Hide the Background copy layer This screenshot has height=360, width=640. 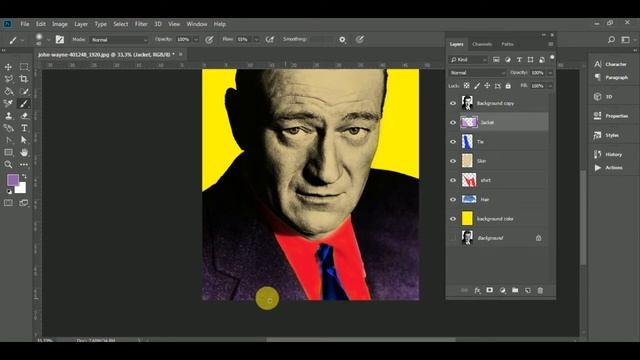(x=453, y=103)
